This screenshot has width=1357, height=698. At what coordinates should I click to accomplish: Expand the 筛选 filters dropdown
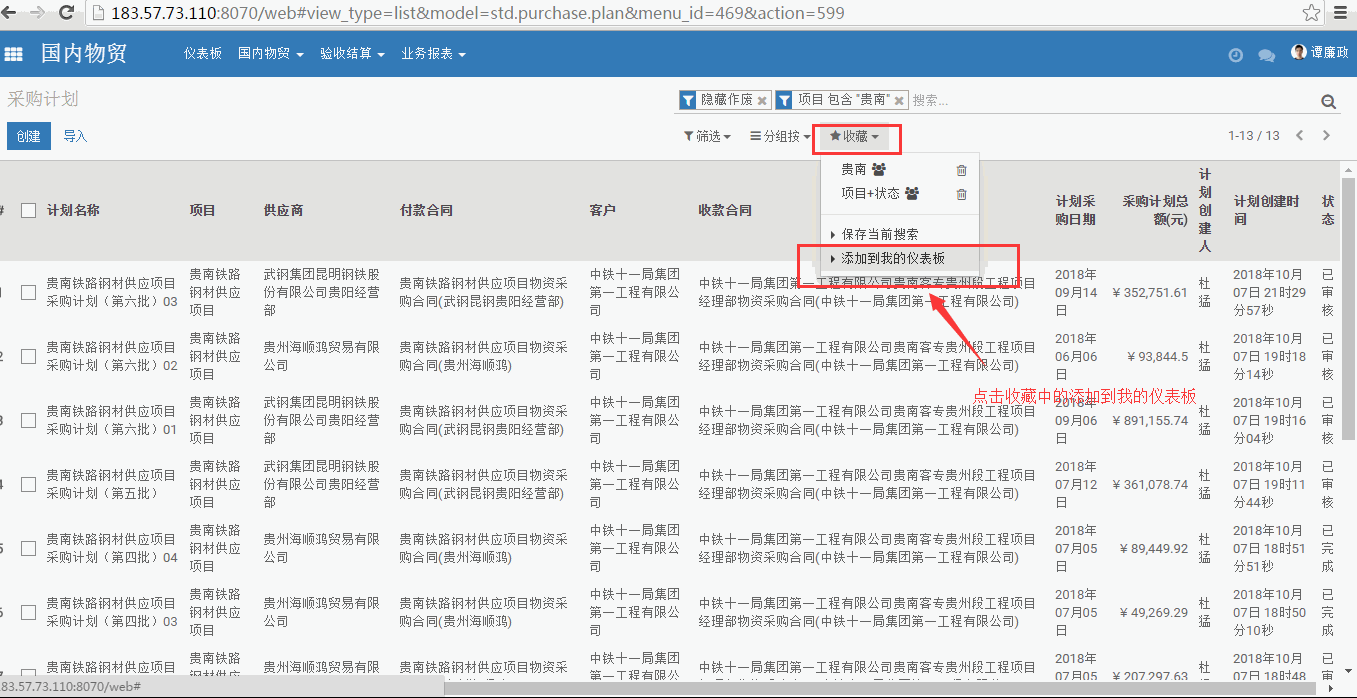pyautogui.click(x=707, y=136)
